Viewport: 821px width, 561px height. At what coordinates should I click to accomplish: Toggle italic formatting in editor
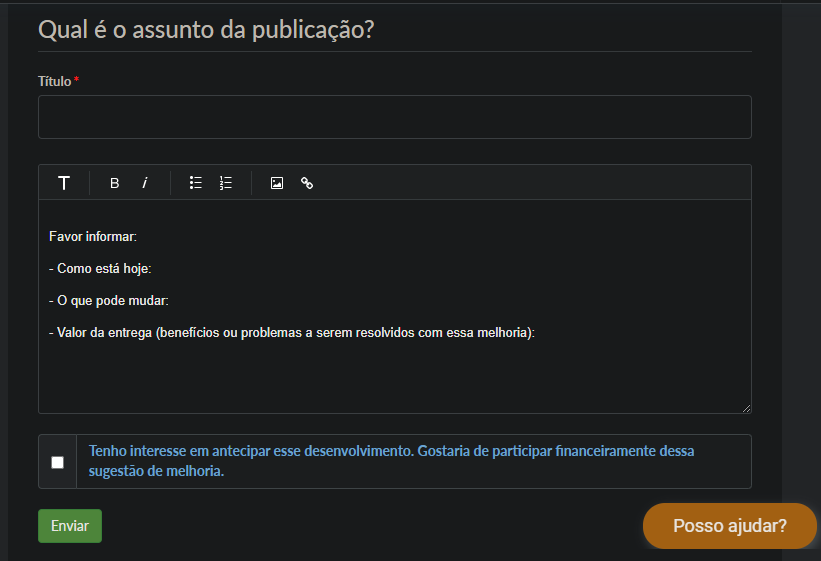click(145, 183)
